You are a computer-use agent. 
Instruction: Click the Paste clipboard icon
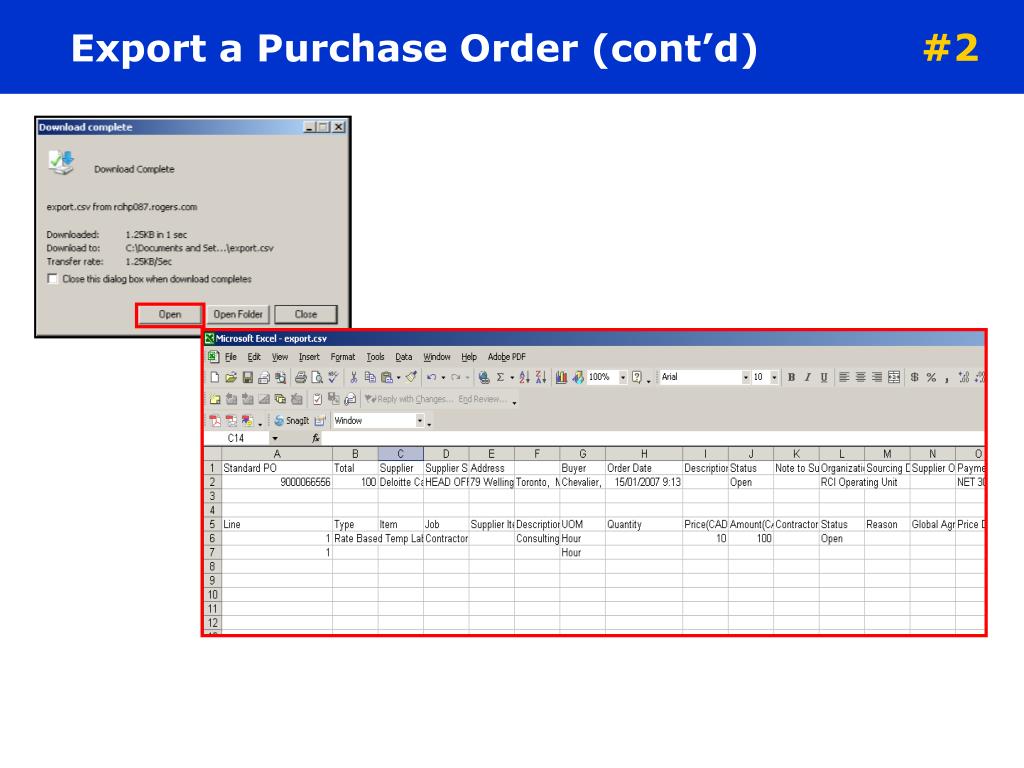pos(387,377)
